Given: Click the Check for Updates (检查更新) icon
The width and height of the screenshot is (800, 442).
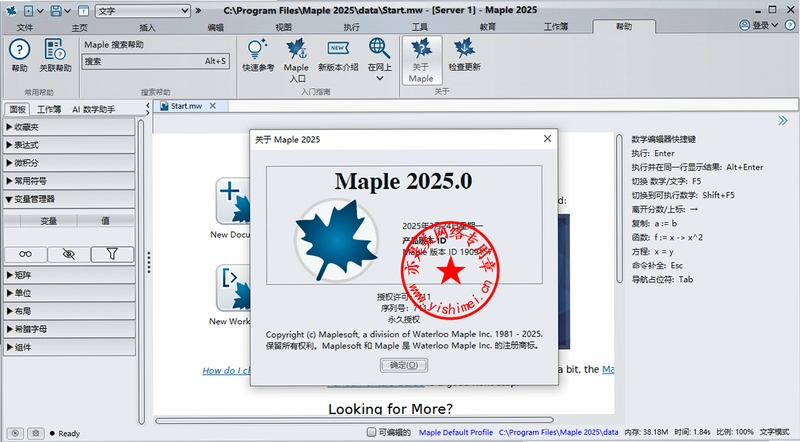Looking at the screenshot, I should pos(464,55).
